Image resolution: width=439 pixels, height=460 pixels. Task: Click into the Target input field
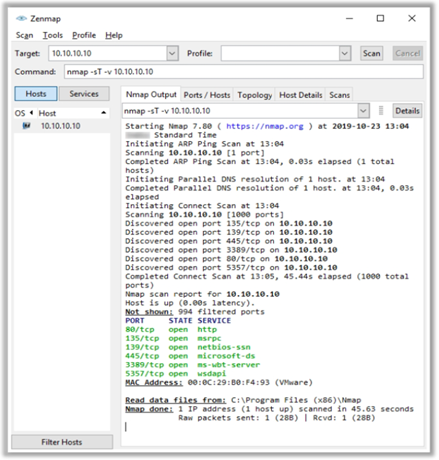click(x=108, y=53)
